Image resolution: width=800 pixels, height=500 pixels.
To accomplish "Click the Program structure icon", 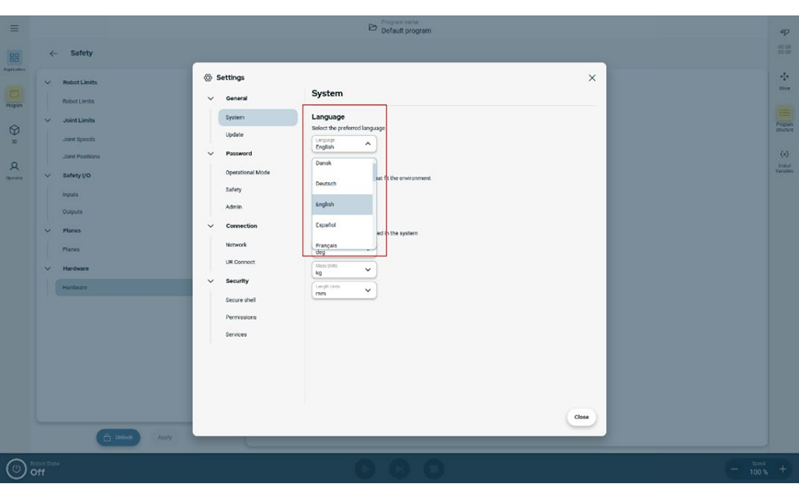I will coord(784,116).
